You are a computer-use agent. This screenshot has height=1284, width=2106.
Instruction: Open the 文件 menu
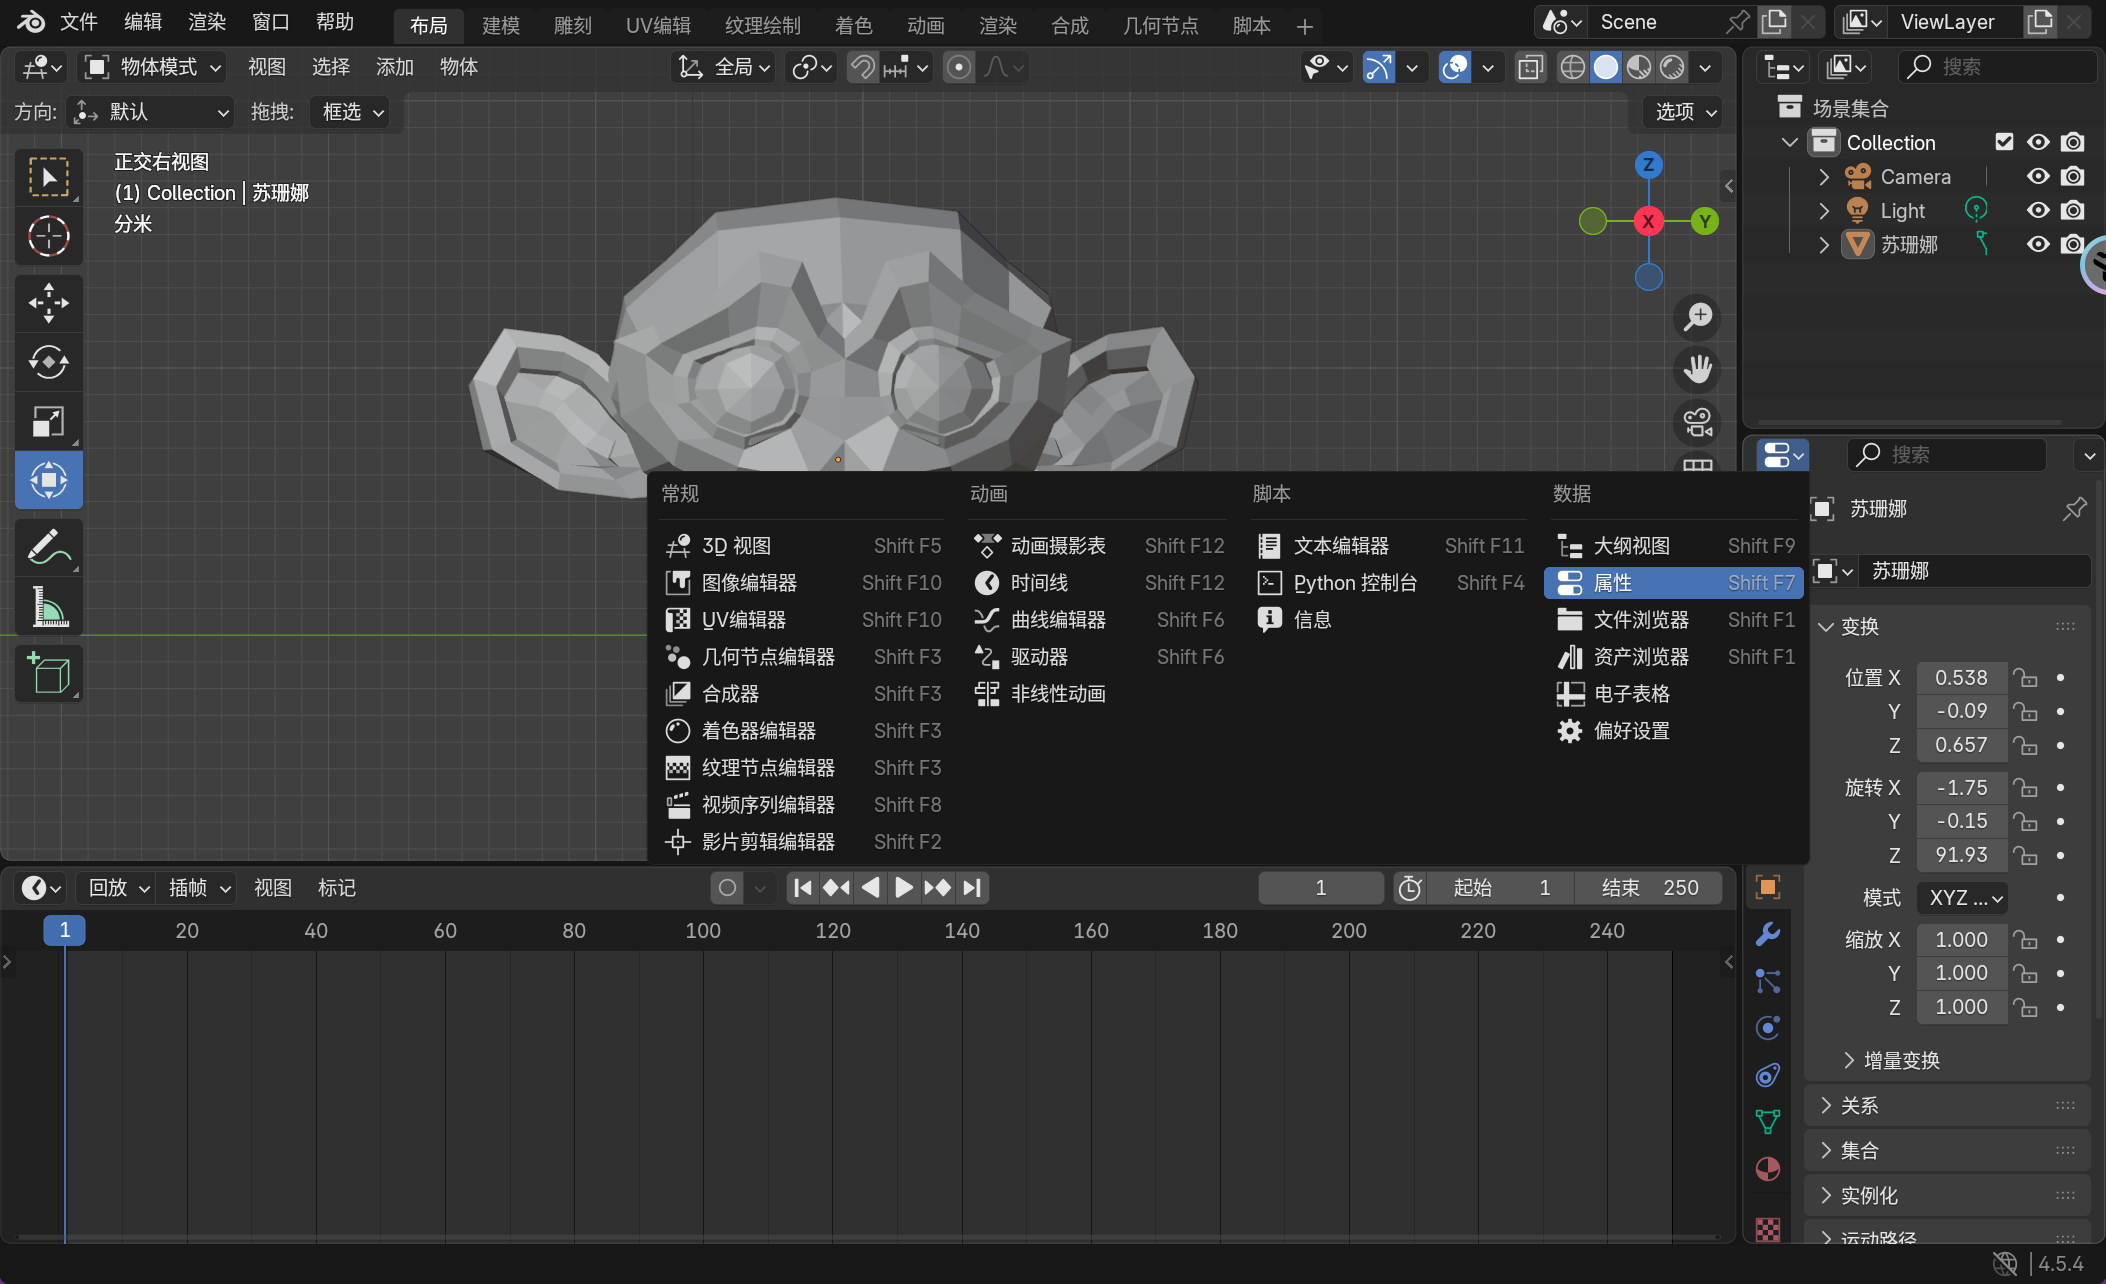79,22
